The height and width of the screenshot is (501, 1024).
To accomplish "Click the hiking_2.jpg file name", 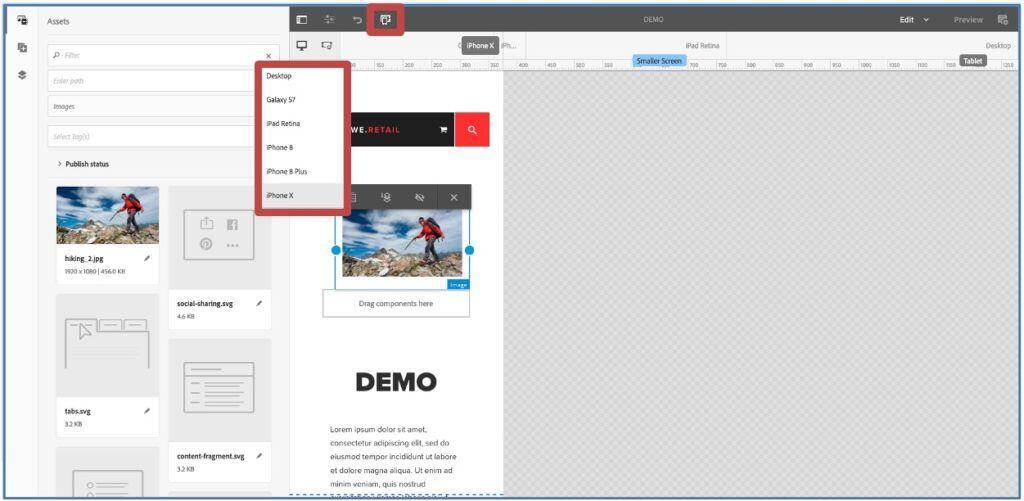I will pyautogui.click(x=84, y=259).
